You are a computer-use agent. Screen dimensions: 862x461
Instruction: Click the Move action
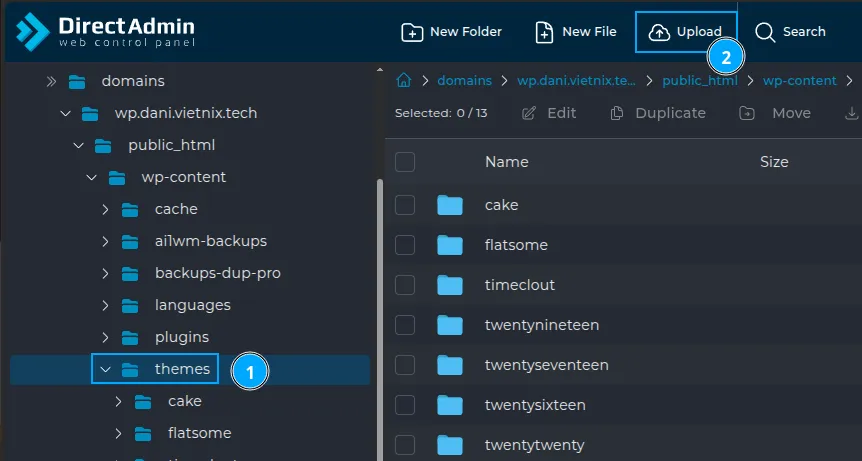click(x=775, y=113)
